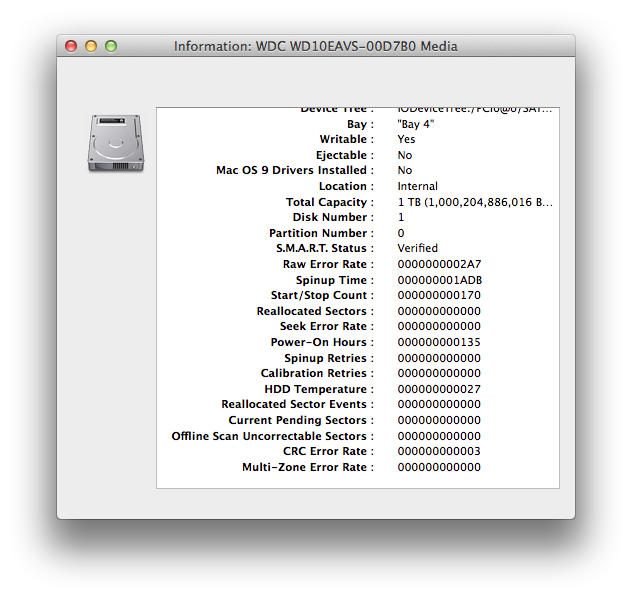Select the S.M.A.R.T. Status value 'Verified'

[x=418, y=248]
